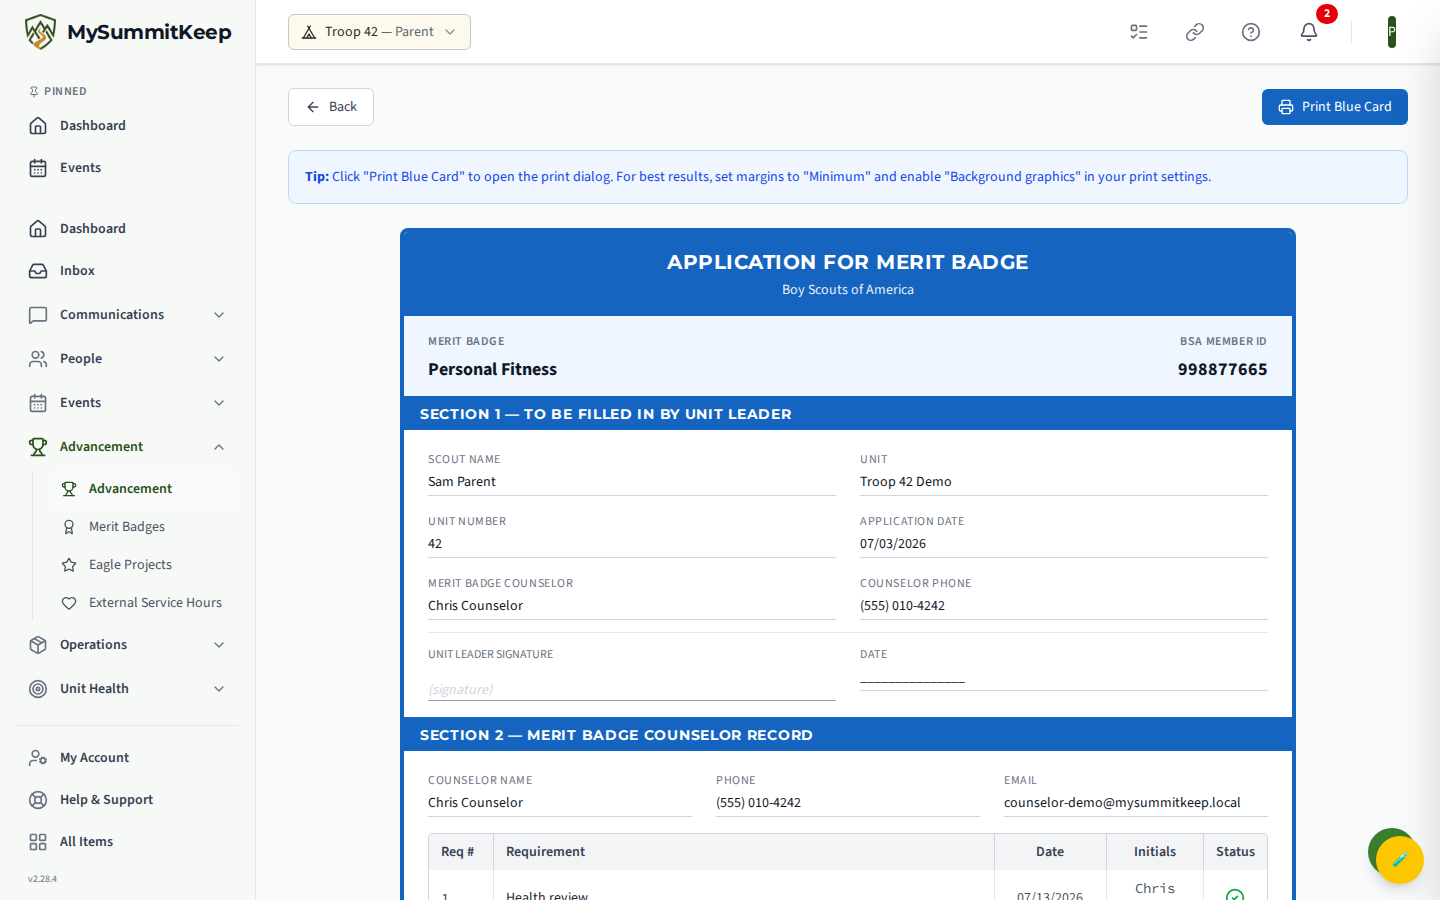Expand the Operations chevron
Screen dimensions: 1440x900
[x=219, y=645]
